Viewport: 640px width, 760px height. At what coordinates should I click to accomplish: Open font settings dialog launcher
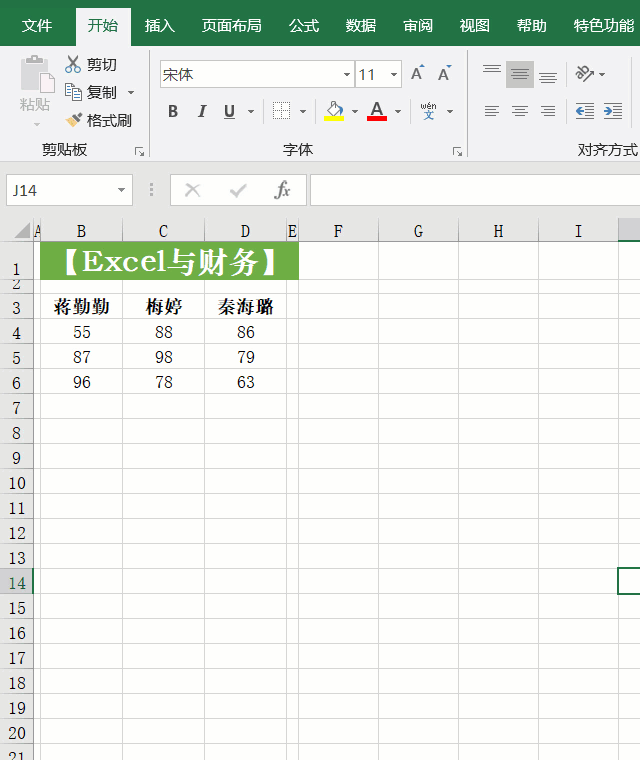pos(457,152)
